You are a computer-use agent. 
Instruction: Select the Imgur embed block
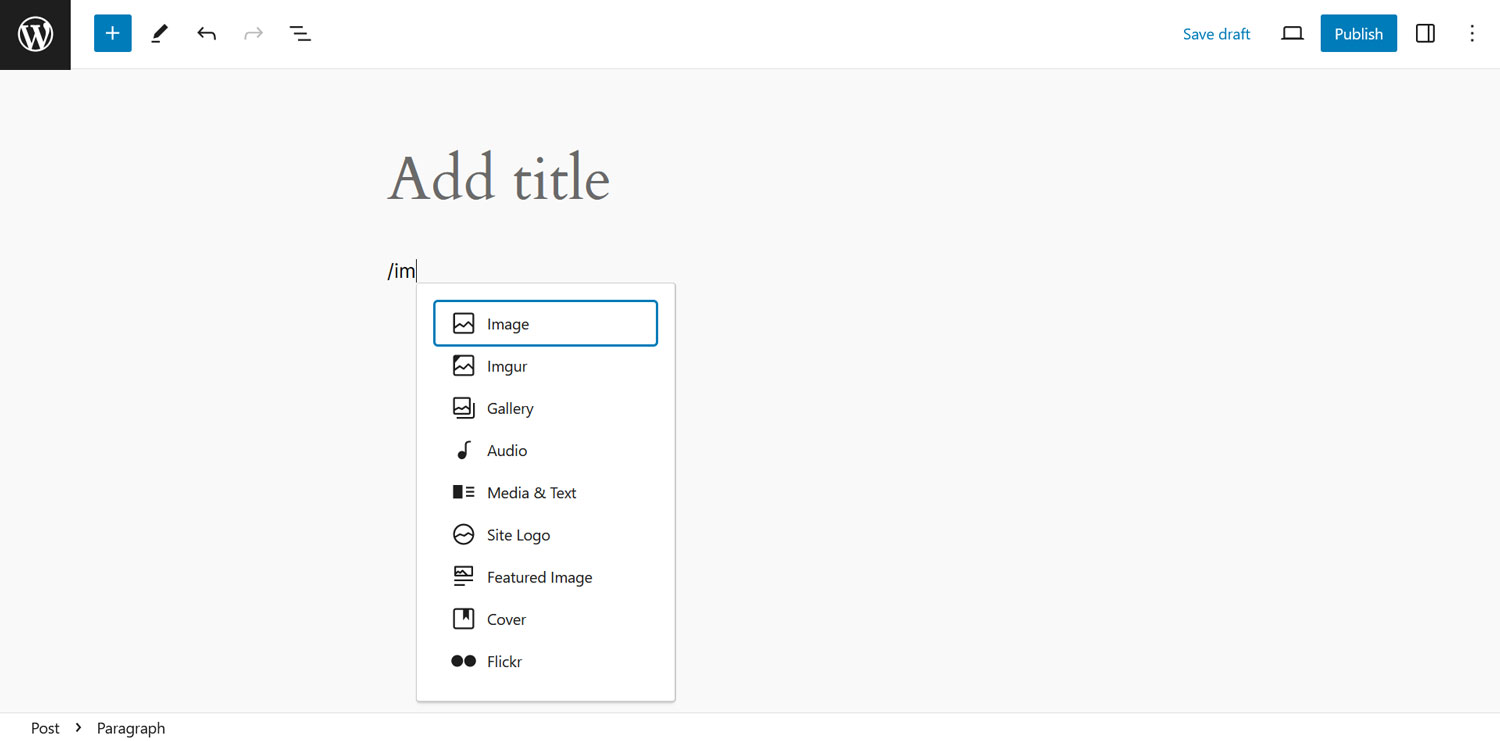pos(545,366)
